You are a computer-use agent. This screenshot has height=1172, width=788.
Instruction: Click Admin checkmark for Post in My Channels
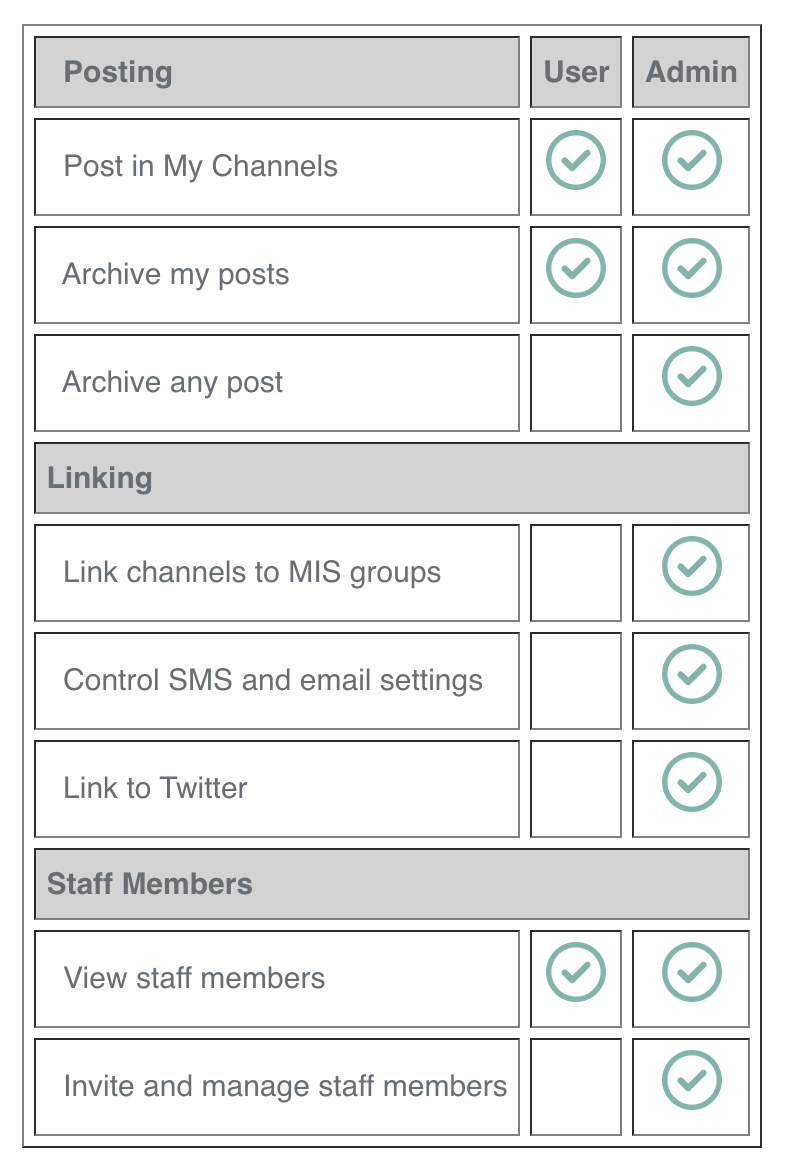[692, 160]
